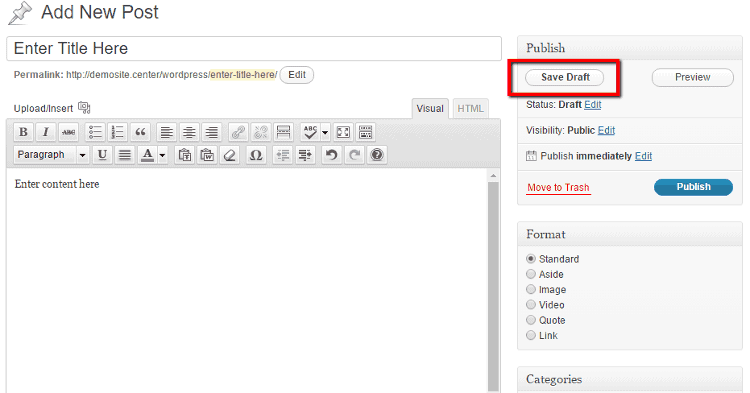Edit the Publish immediately schedule
Viewport: 750px width, 393px height.
pyautogui.click(x=643, y=156)
